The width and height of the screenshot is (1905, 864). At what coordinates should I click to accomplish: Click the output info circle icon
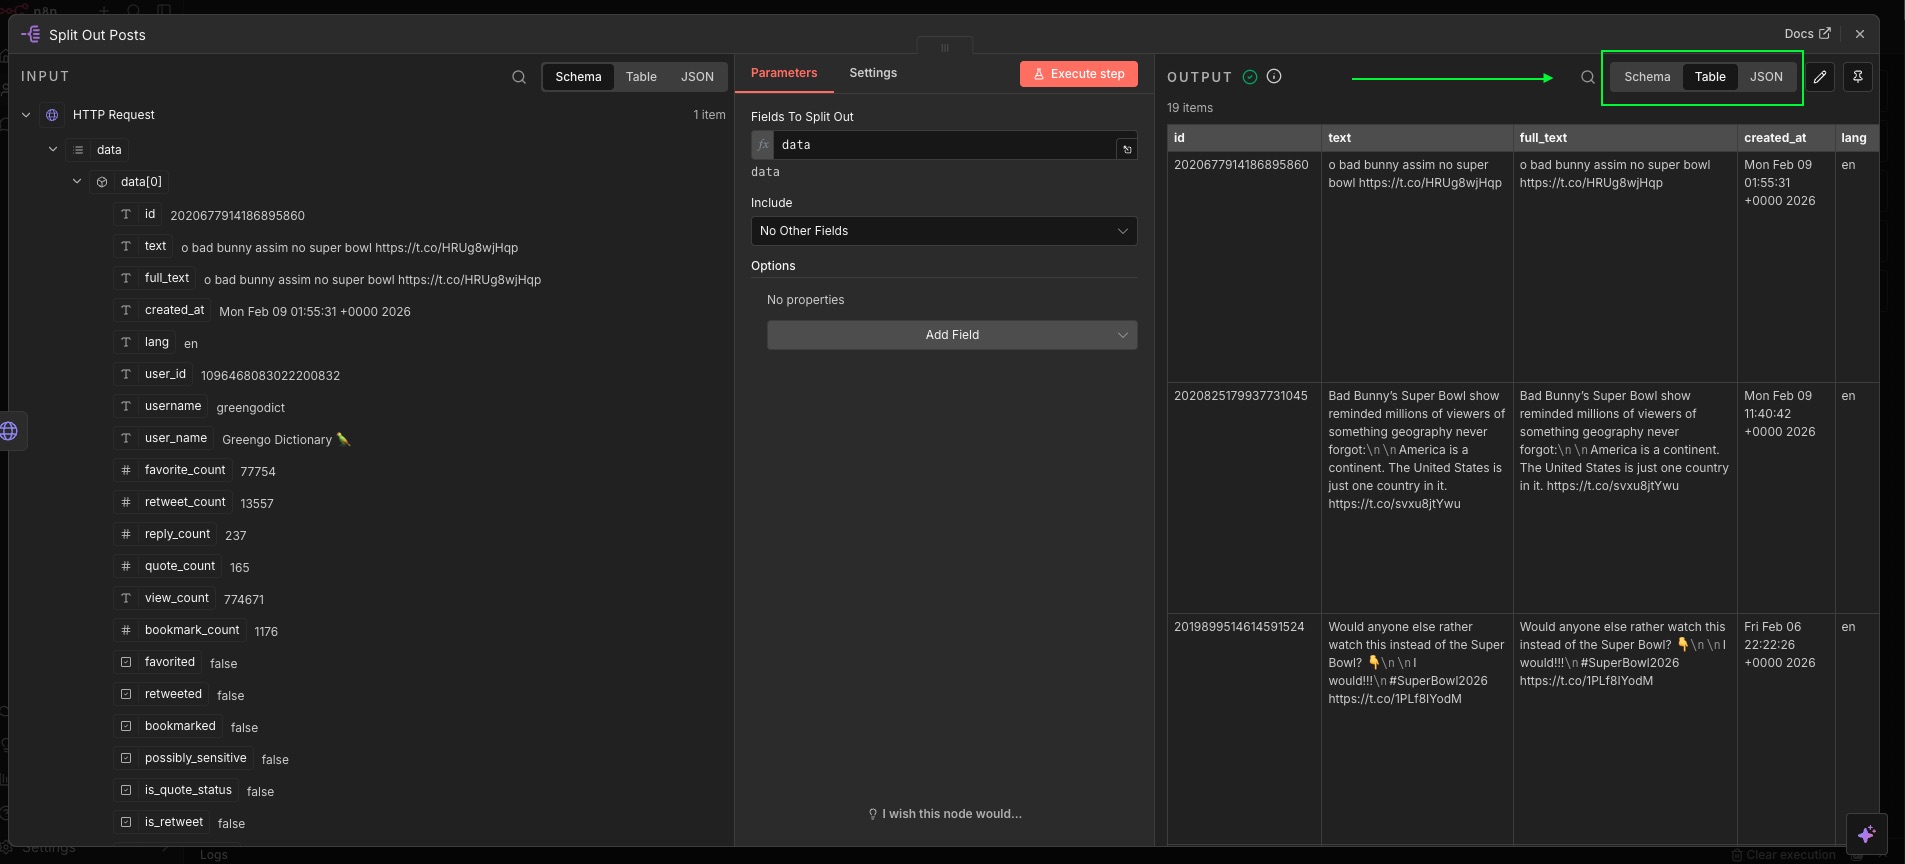1274,77
